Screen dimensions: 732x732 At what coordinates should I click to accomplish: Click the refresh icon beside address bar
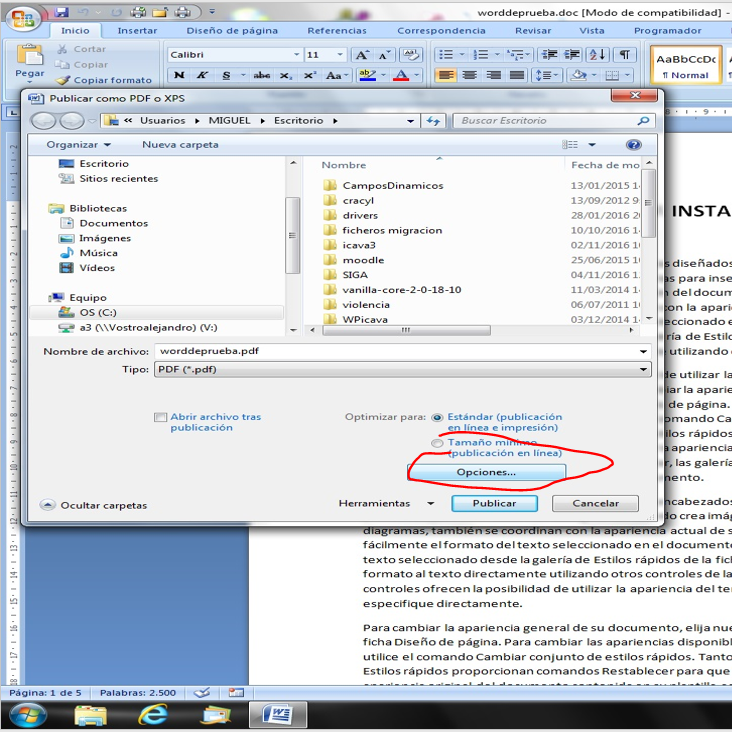(x=433, y=121)
